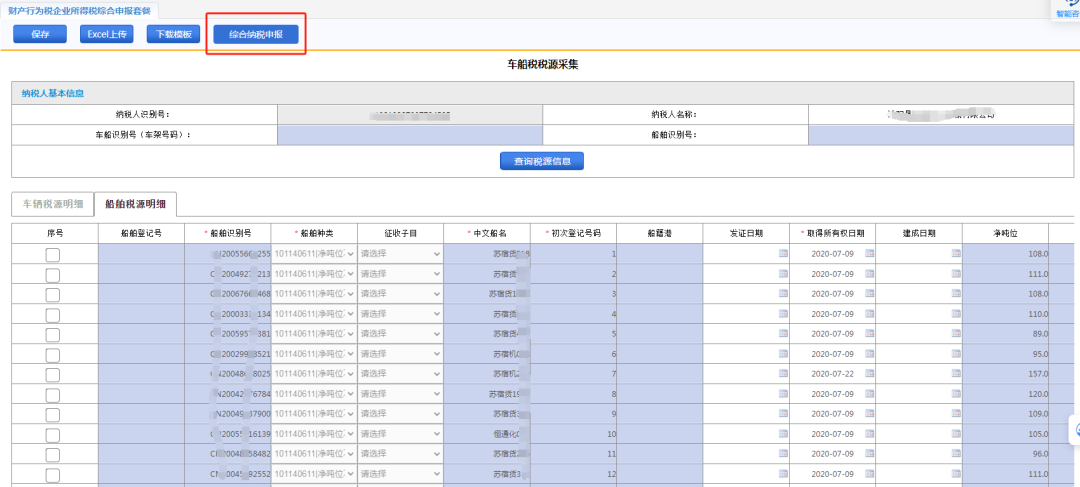1080x487 pixels.
Task: Tick the 序号 checkbox for row 5
Action: click(52, 335)
